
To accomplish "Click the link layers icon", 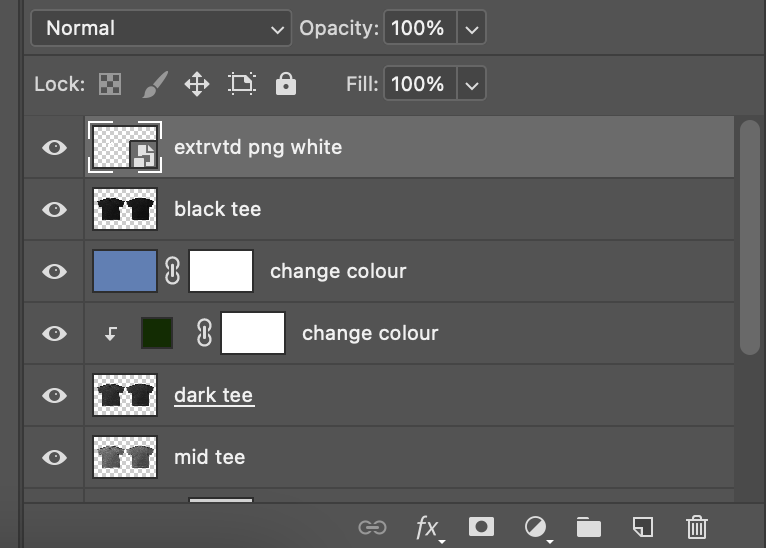I will [372, 526].
